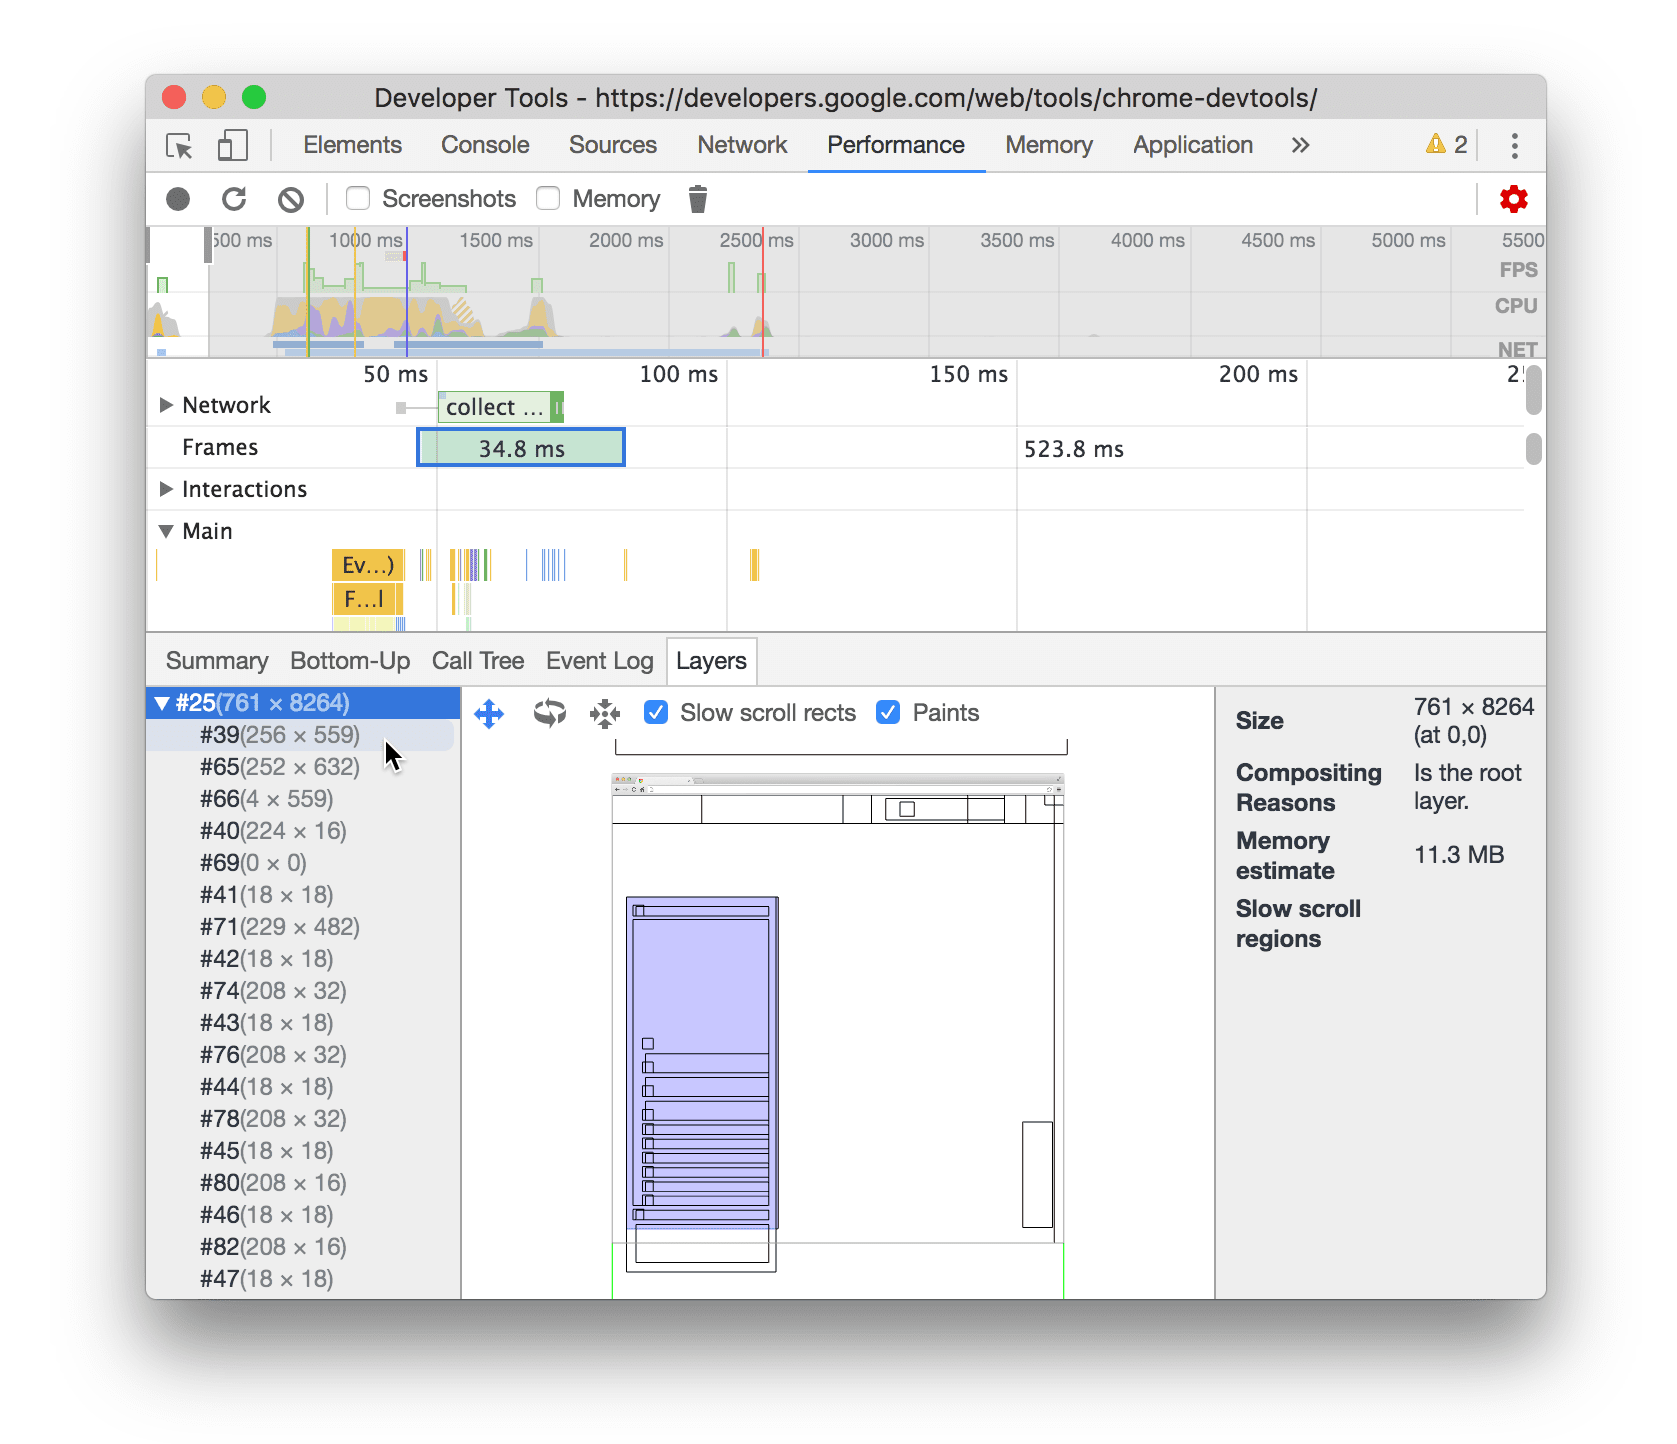Image resolution: width=1677 pixels, height=1444 pixels.
Task: Switch to the Memory panel tab
Action: click(x=1048, y=145)
